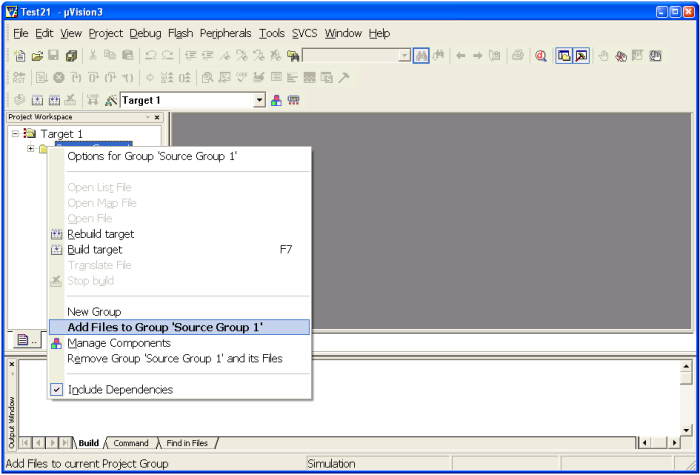Click the RST reset CPU icon
Image resolution: width=700 pixels, height=475 pixels.
(x=19, y=78)
